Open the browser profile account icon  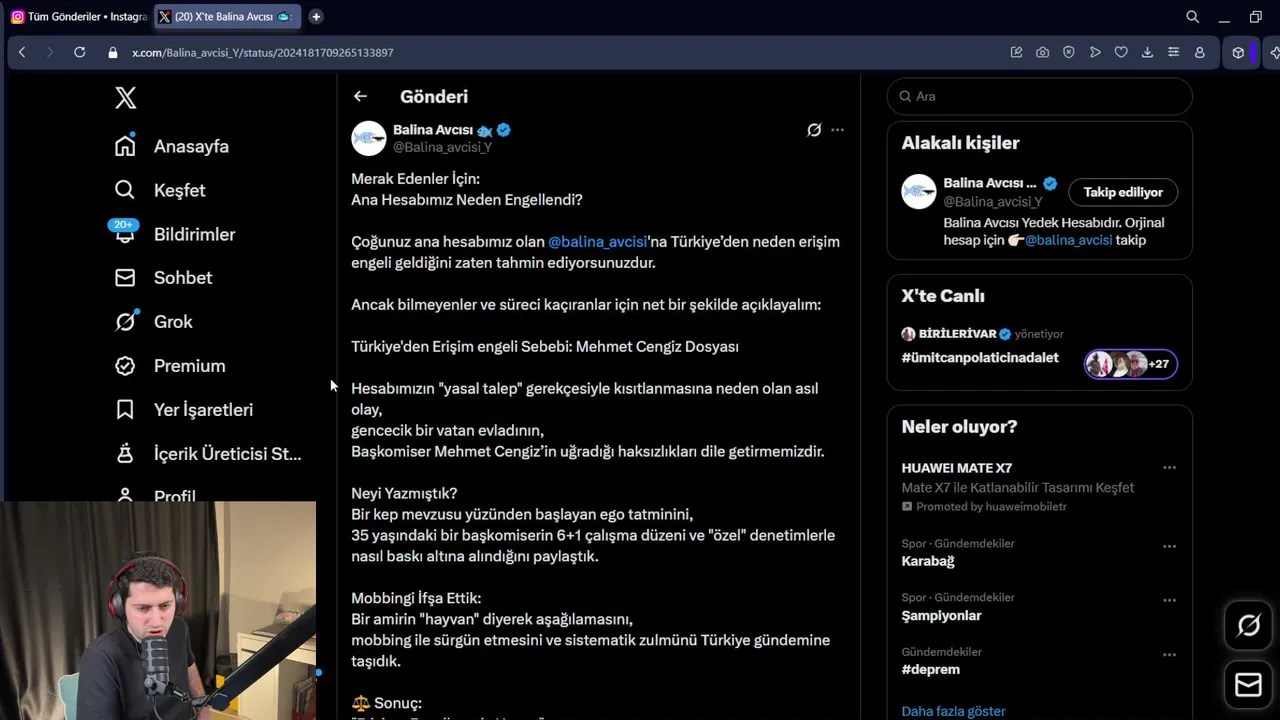(x=1199, y=52)
